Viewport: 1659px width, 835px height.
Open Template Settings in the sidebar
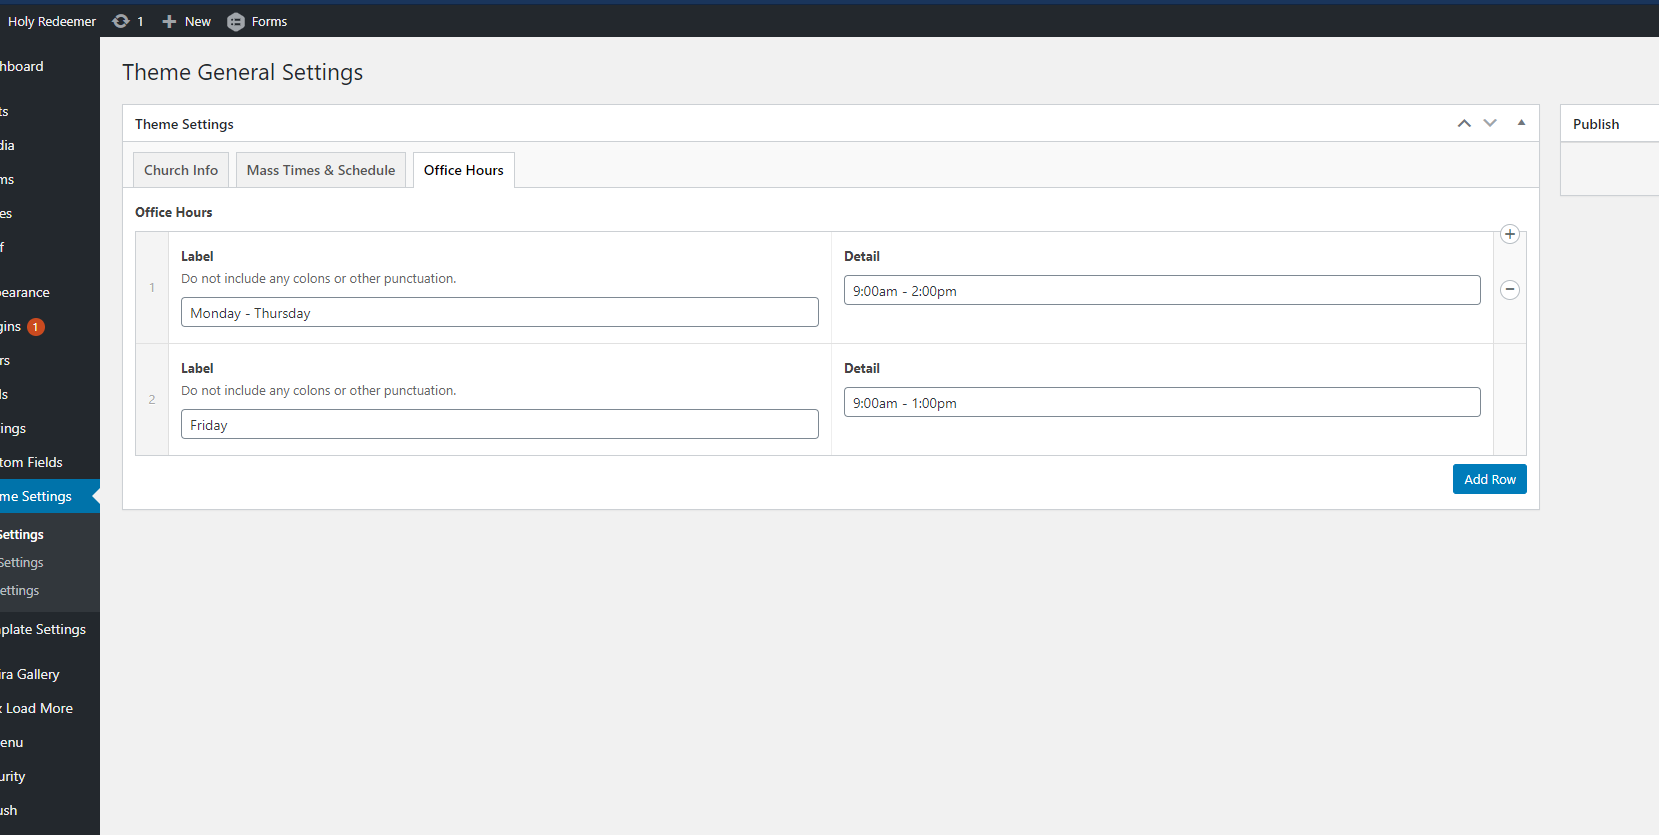pyautogui.click(x=44, y=629)
